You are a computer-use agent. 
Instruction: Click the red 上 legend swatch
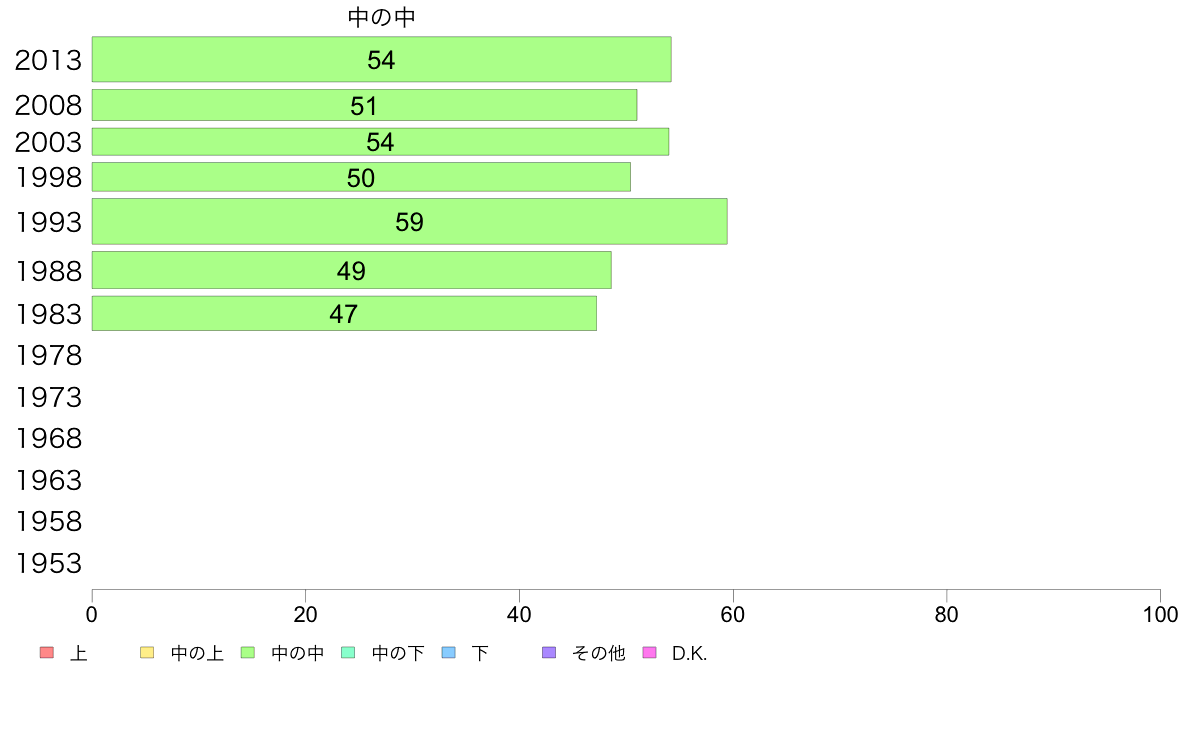click(46, 653)
